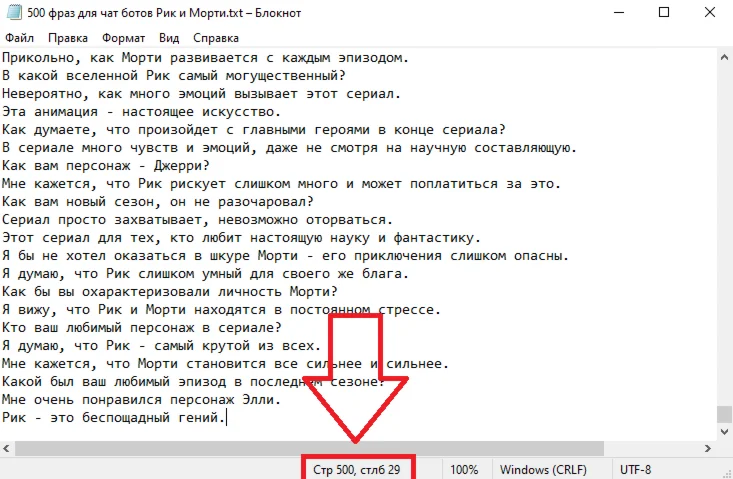The width and height of the screenshot is (733, 479).
Task: Click line 'Прикольно, как Морти развивается'
Action: pos(205,58)
